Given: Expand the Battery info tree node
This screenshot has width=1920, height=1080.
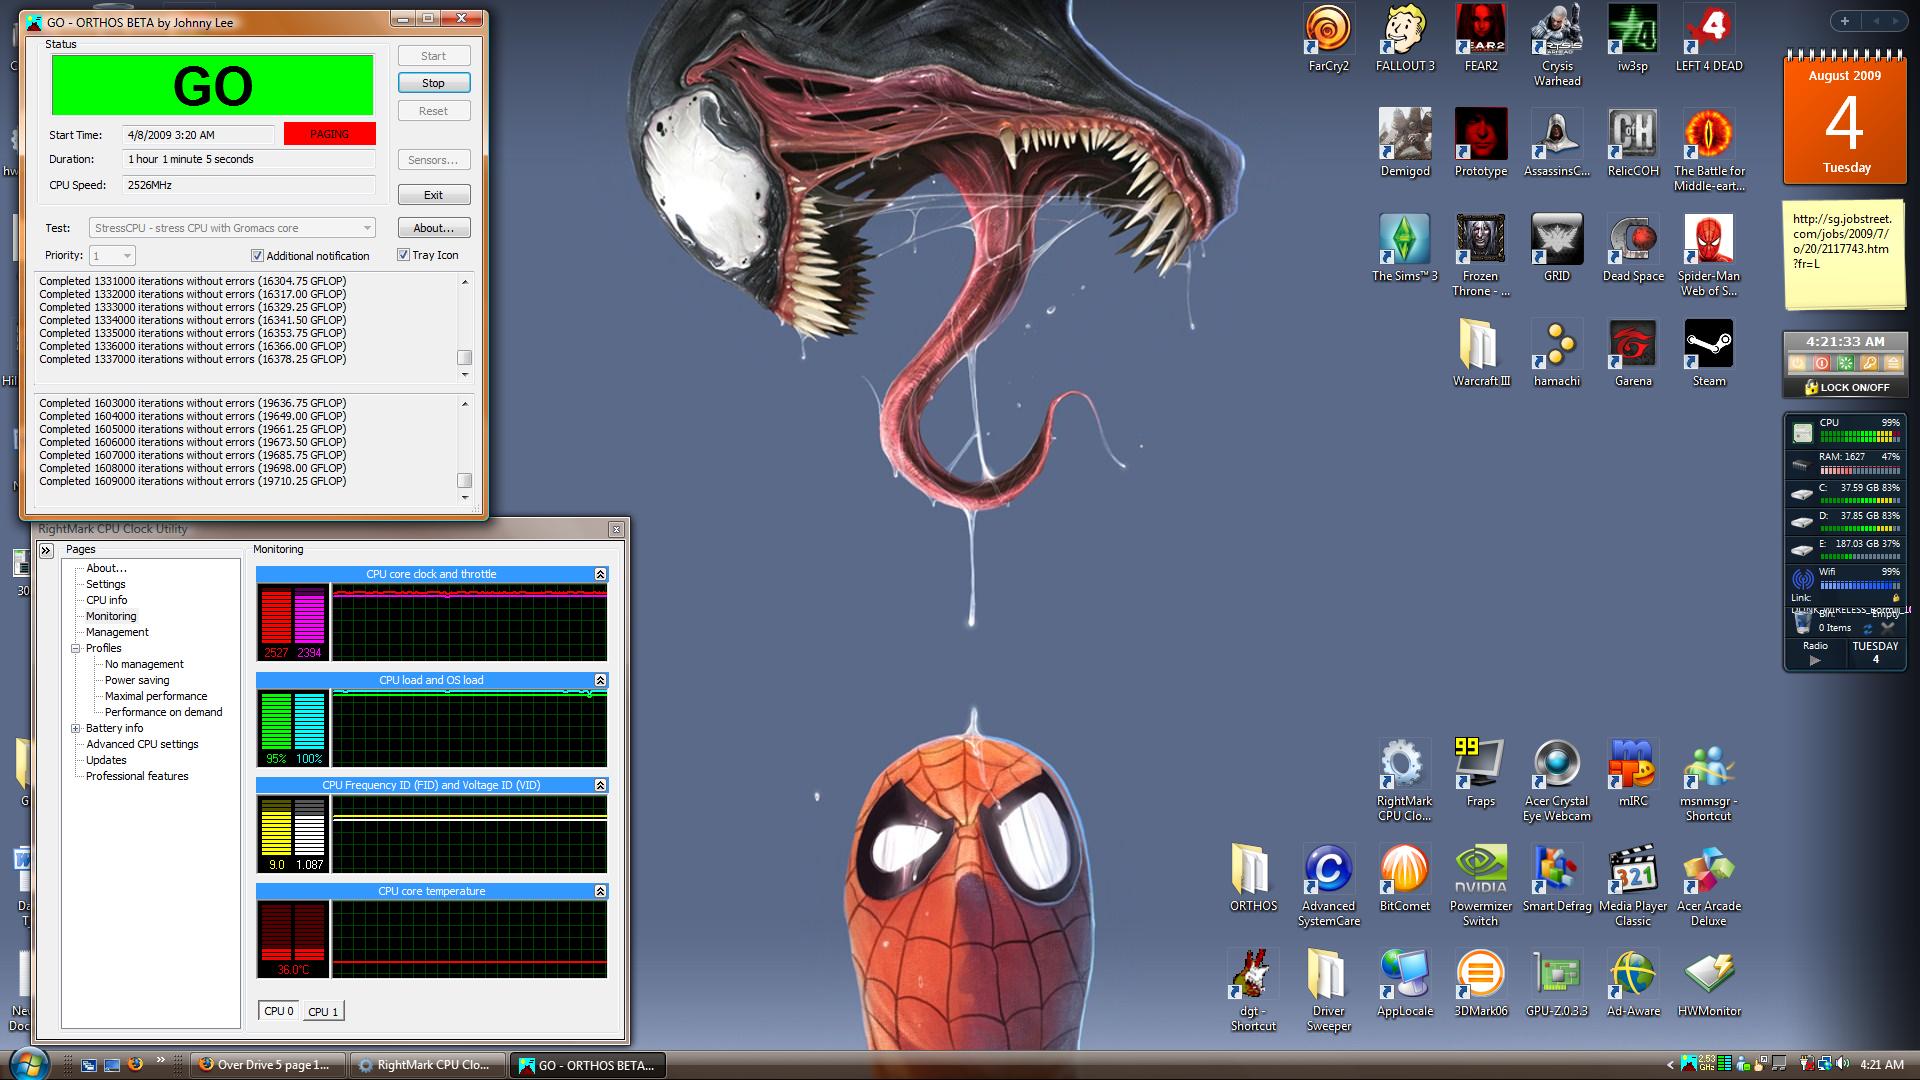Looking at the screenshot, I should click(75, 728).
